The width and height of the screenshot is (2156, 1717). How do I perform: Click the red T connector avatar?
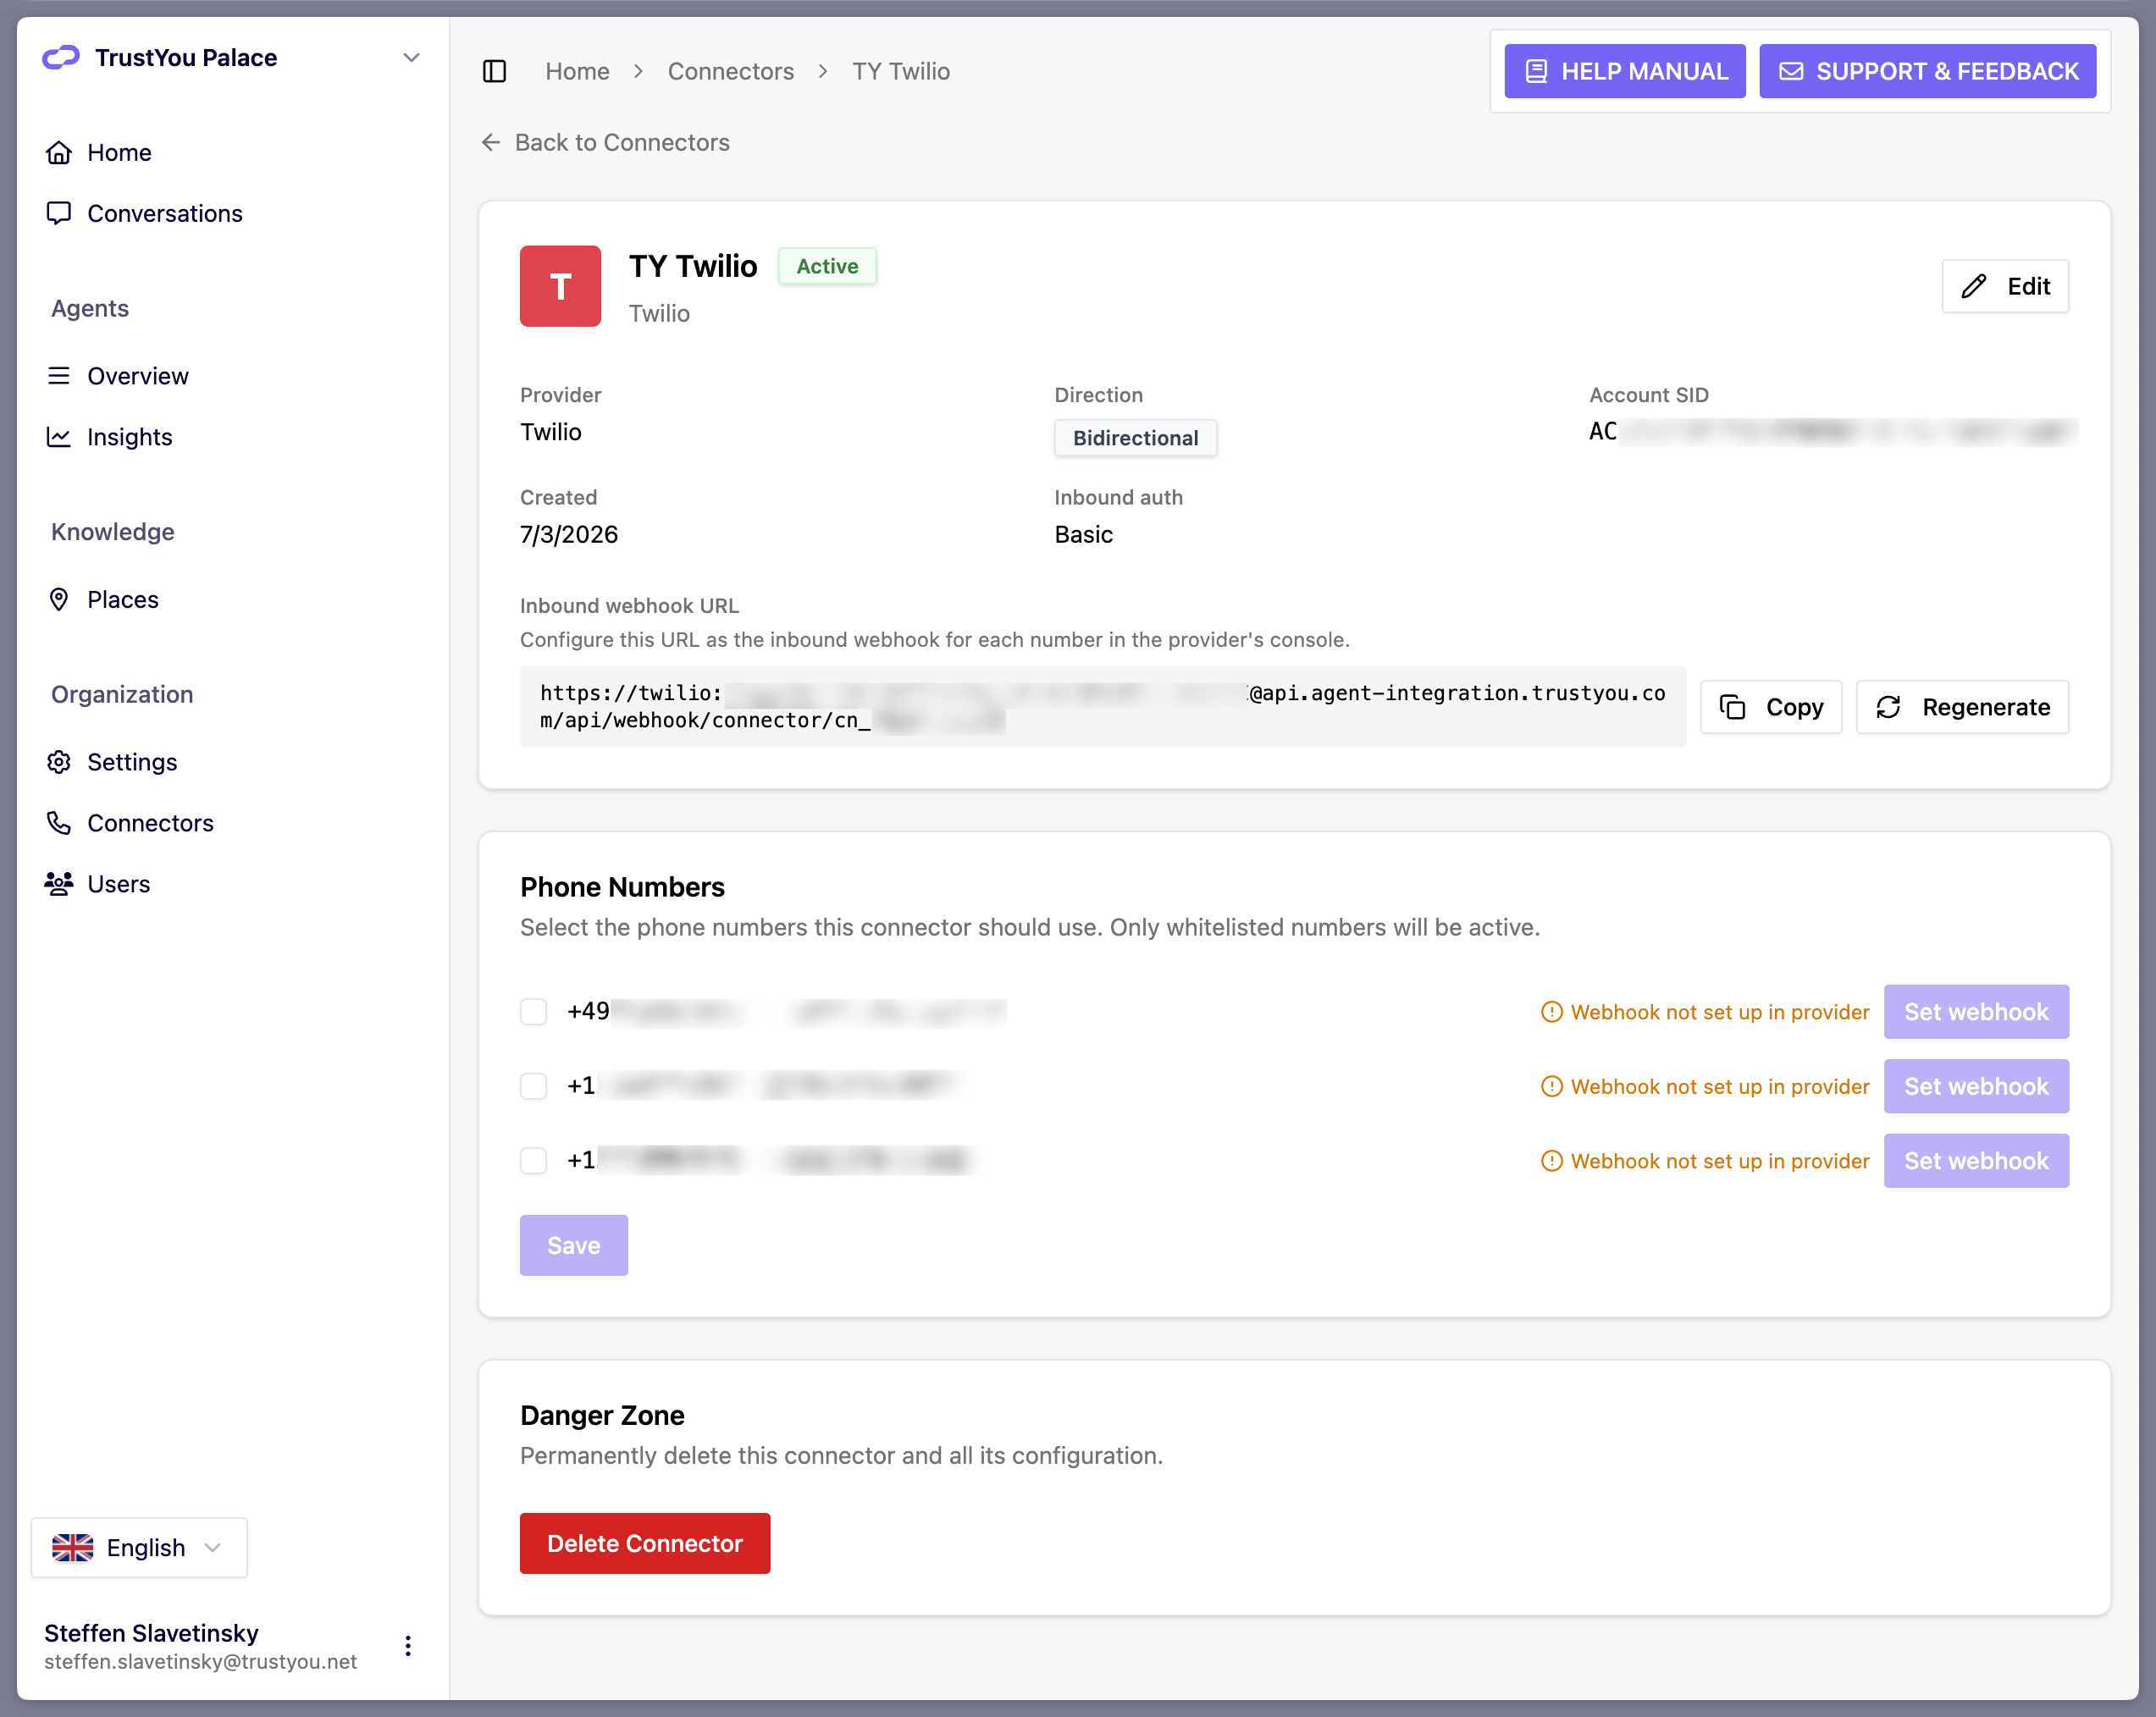point(560,286)
